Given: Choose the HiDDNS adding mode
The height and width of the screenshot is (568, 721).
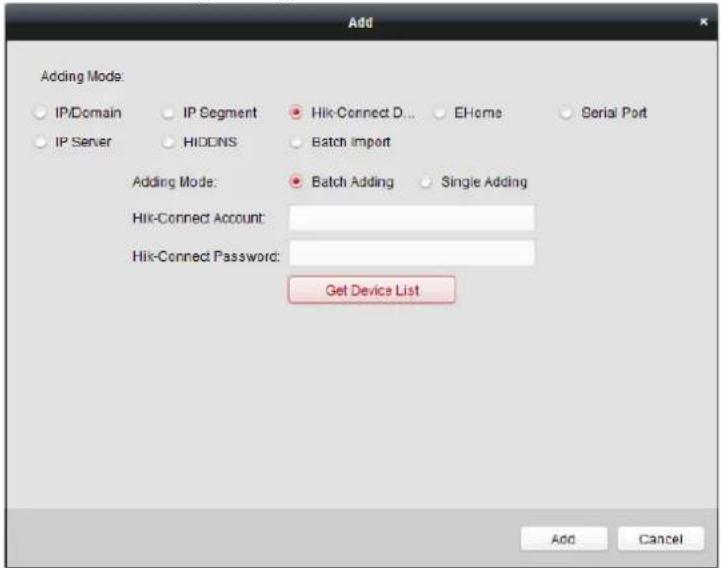Looking at the screenshot, I should 168,142.
